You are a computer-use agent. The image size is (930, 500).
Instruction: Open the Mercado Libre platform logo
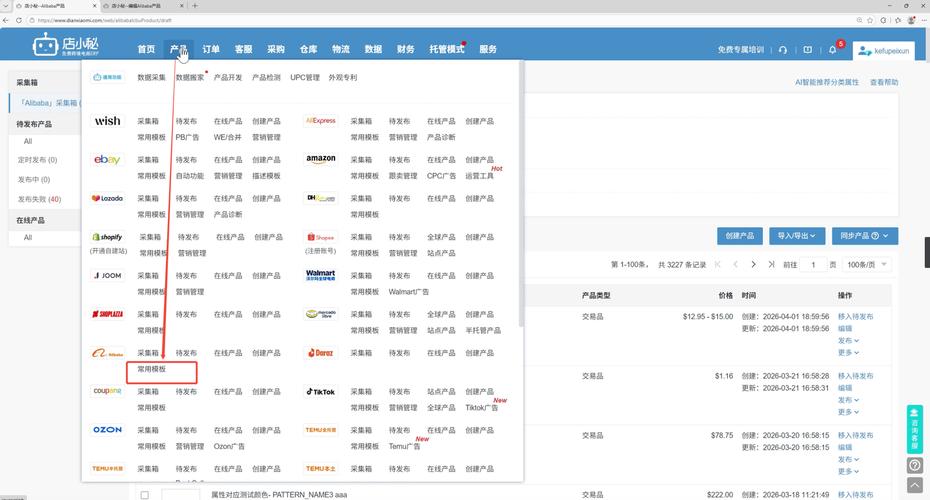[x=321, y=314]
